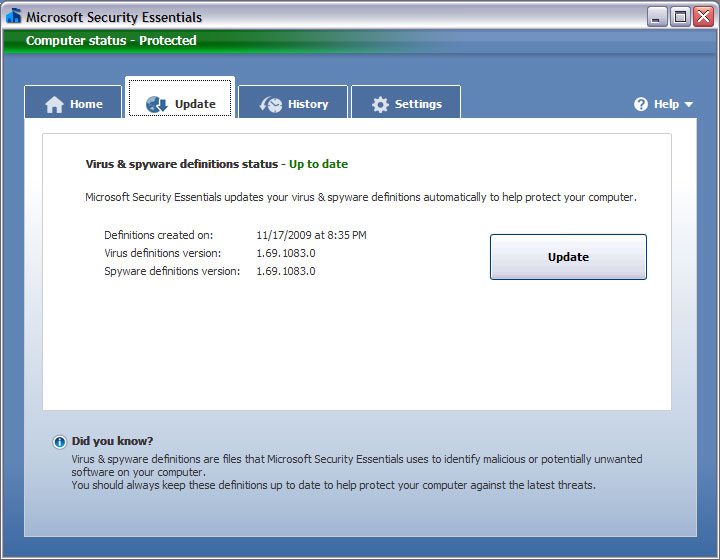720x560 pixels.
Task: Open the Help menu
Action: tap(664, 104)
